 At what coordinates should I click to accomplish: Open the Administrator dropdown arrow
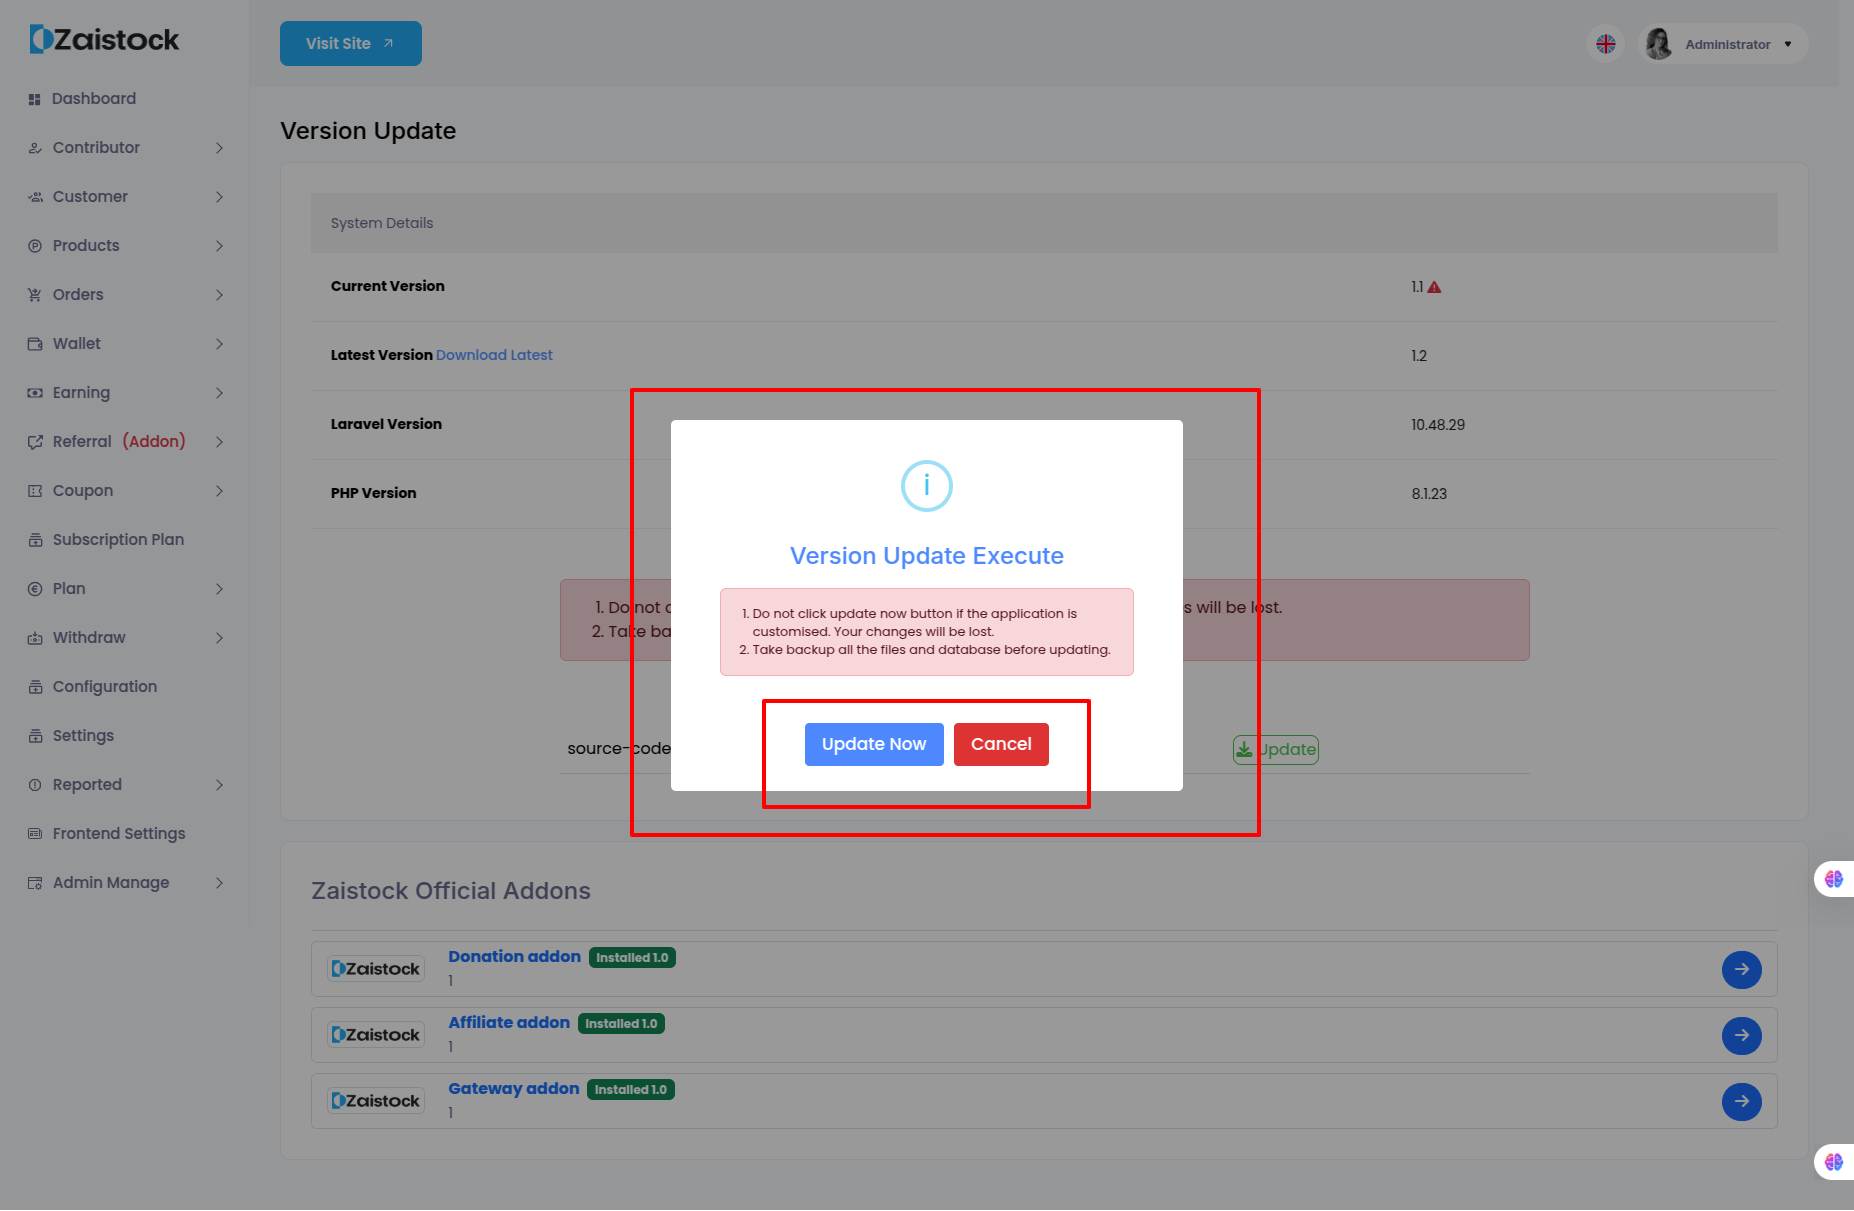coord(1788,44)
